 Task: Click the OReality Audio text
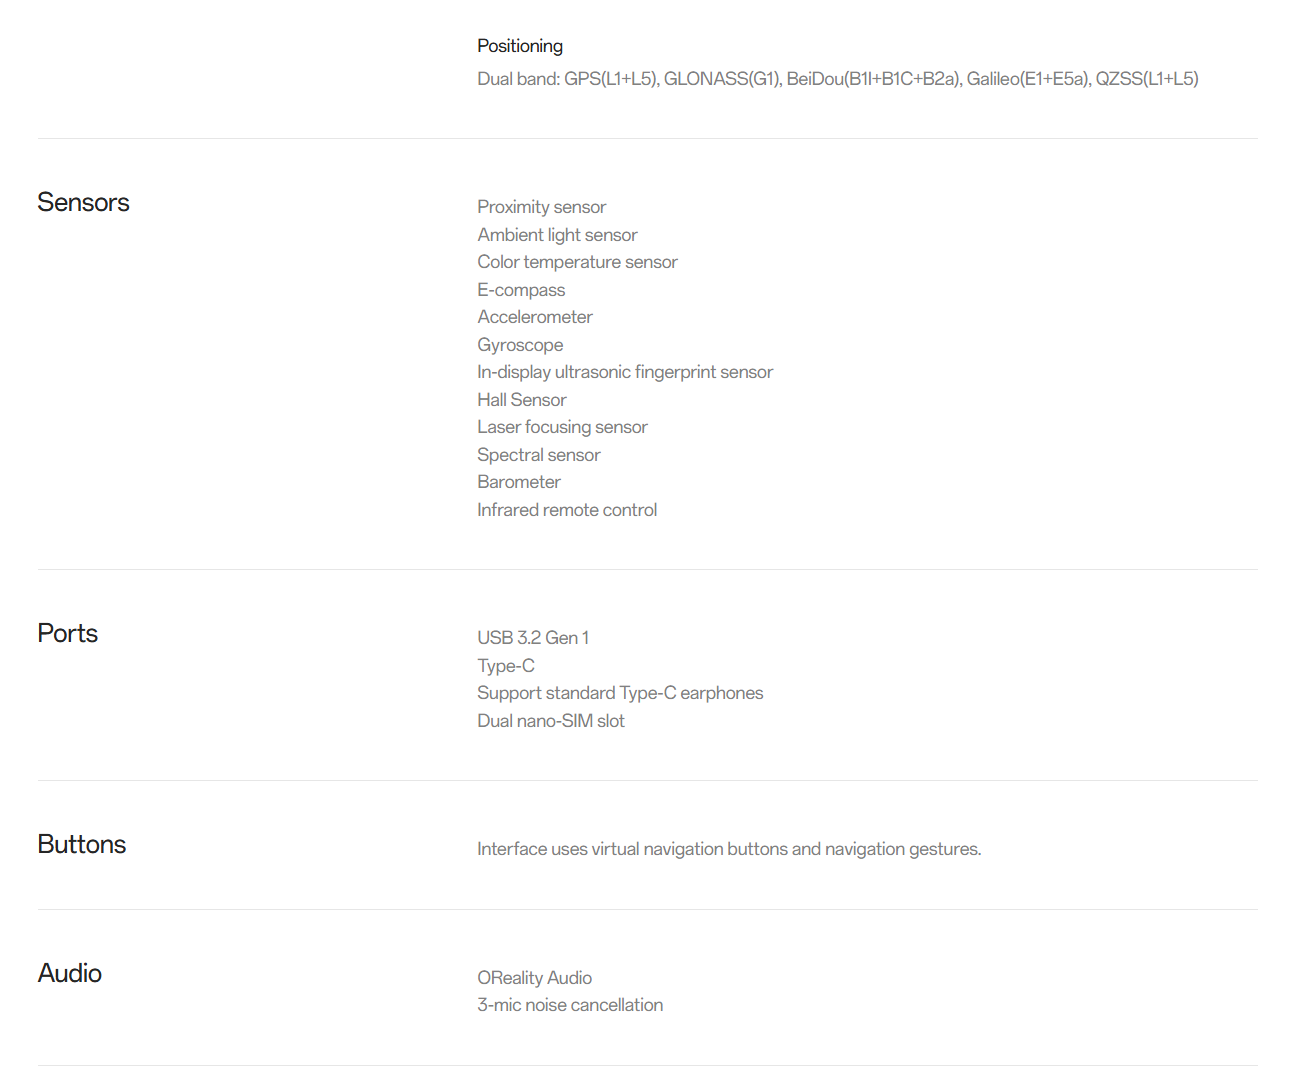(534, 978)
